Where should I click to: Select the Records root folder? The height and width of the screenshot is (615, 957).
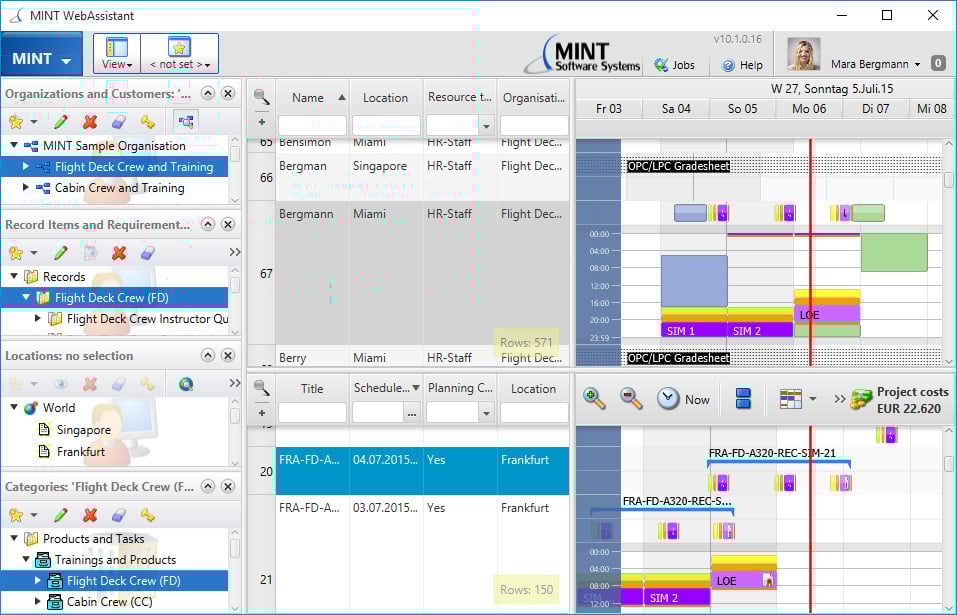click(x=63, y=276)
